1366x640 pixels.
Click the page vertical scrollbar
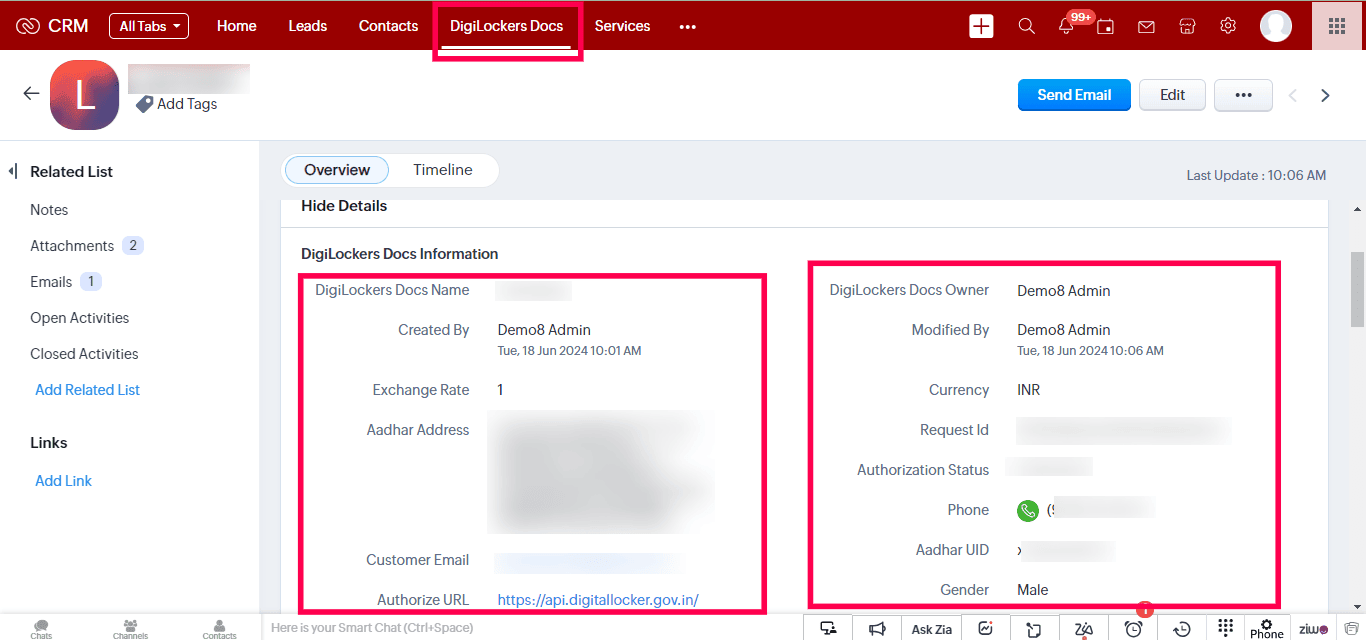pyautogui.click(x=1357, y=290)
